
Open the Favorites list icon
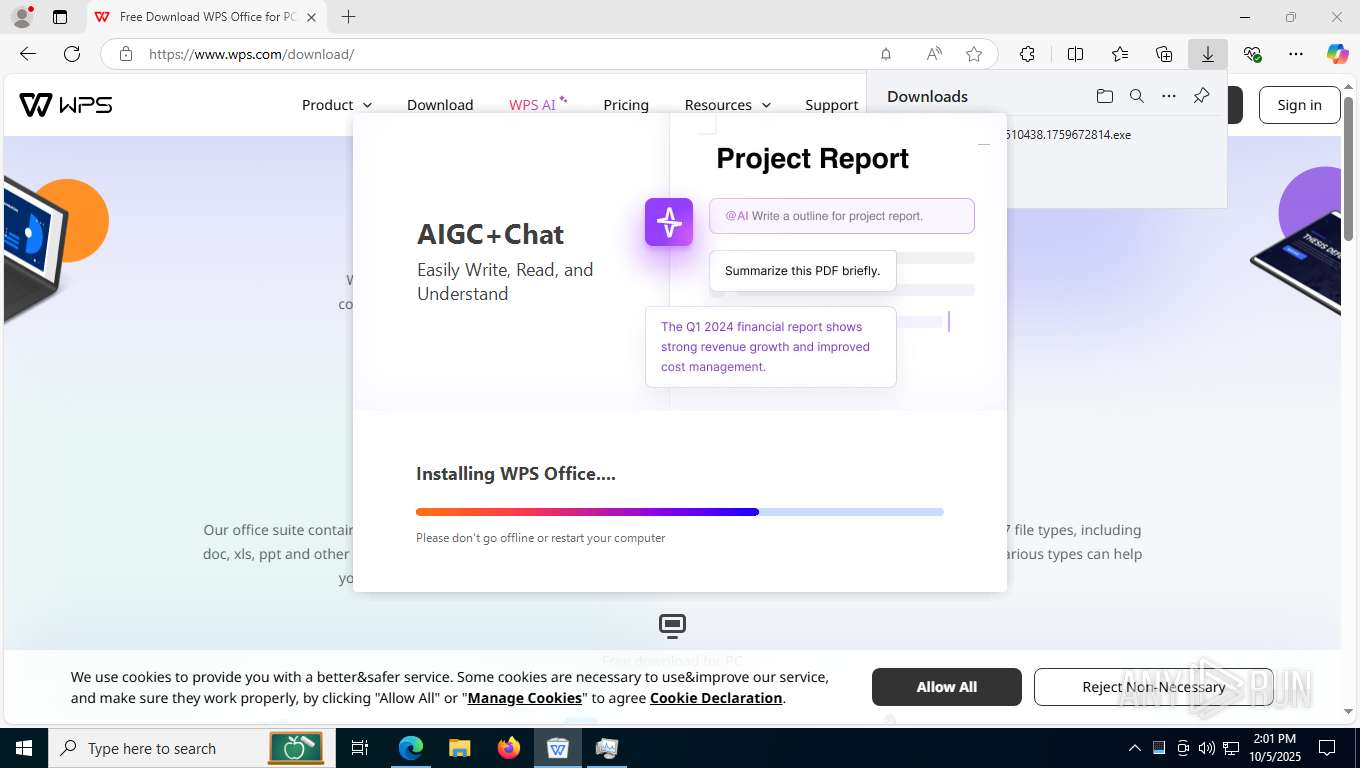[1120, 54]
